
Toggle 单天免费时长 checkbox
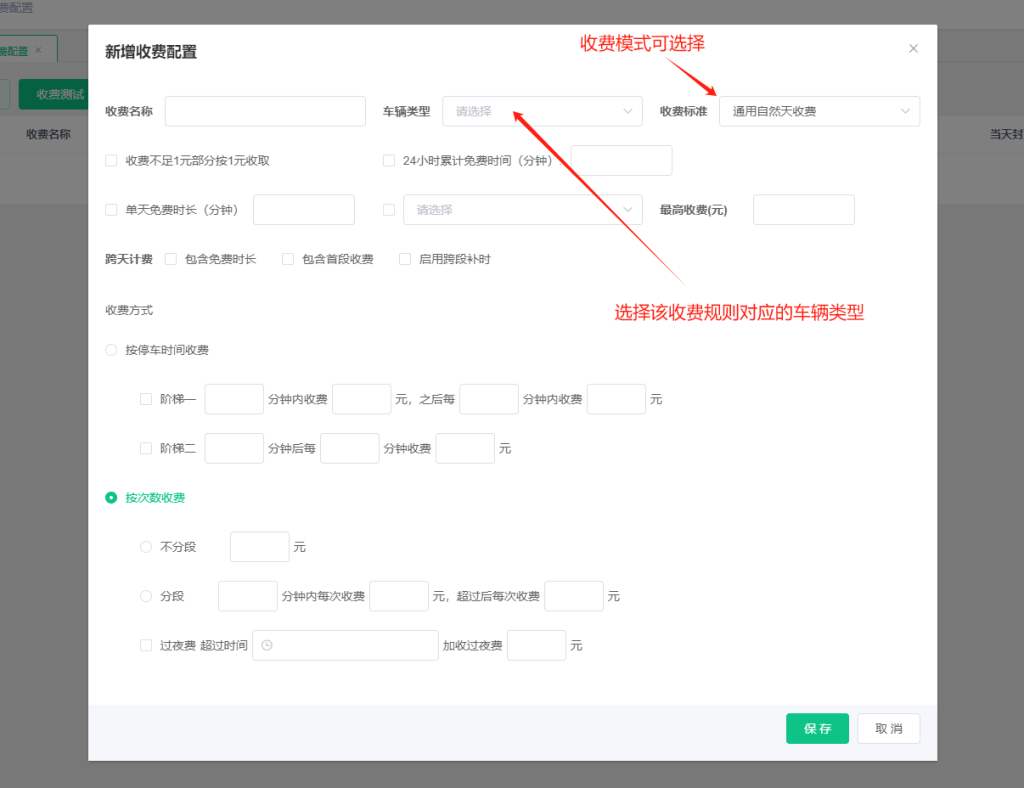[x=111, y=210]
